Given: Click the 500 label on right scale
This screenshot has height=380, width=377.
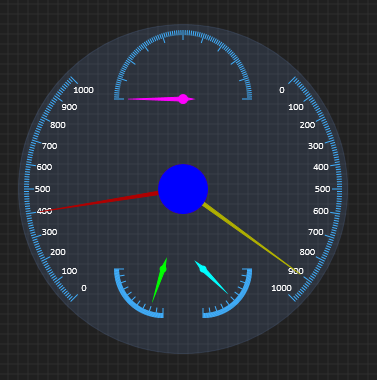Looking at the screenshot, I should point(322,189).
